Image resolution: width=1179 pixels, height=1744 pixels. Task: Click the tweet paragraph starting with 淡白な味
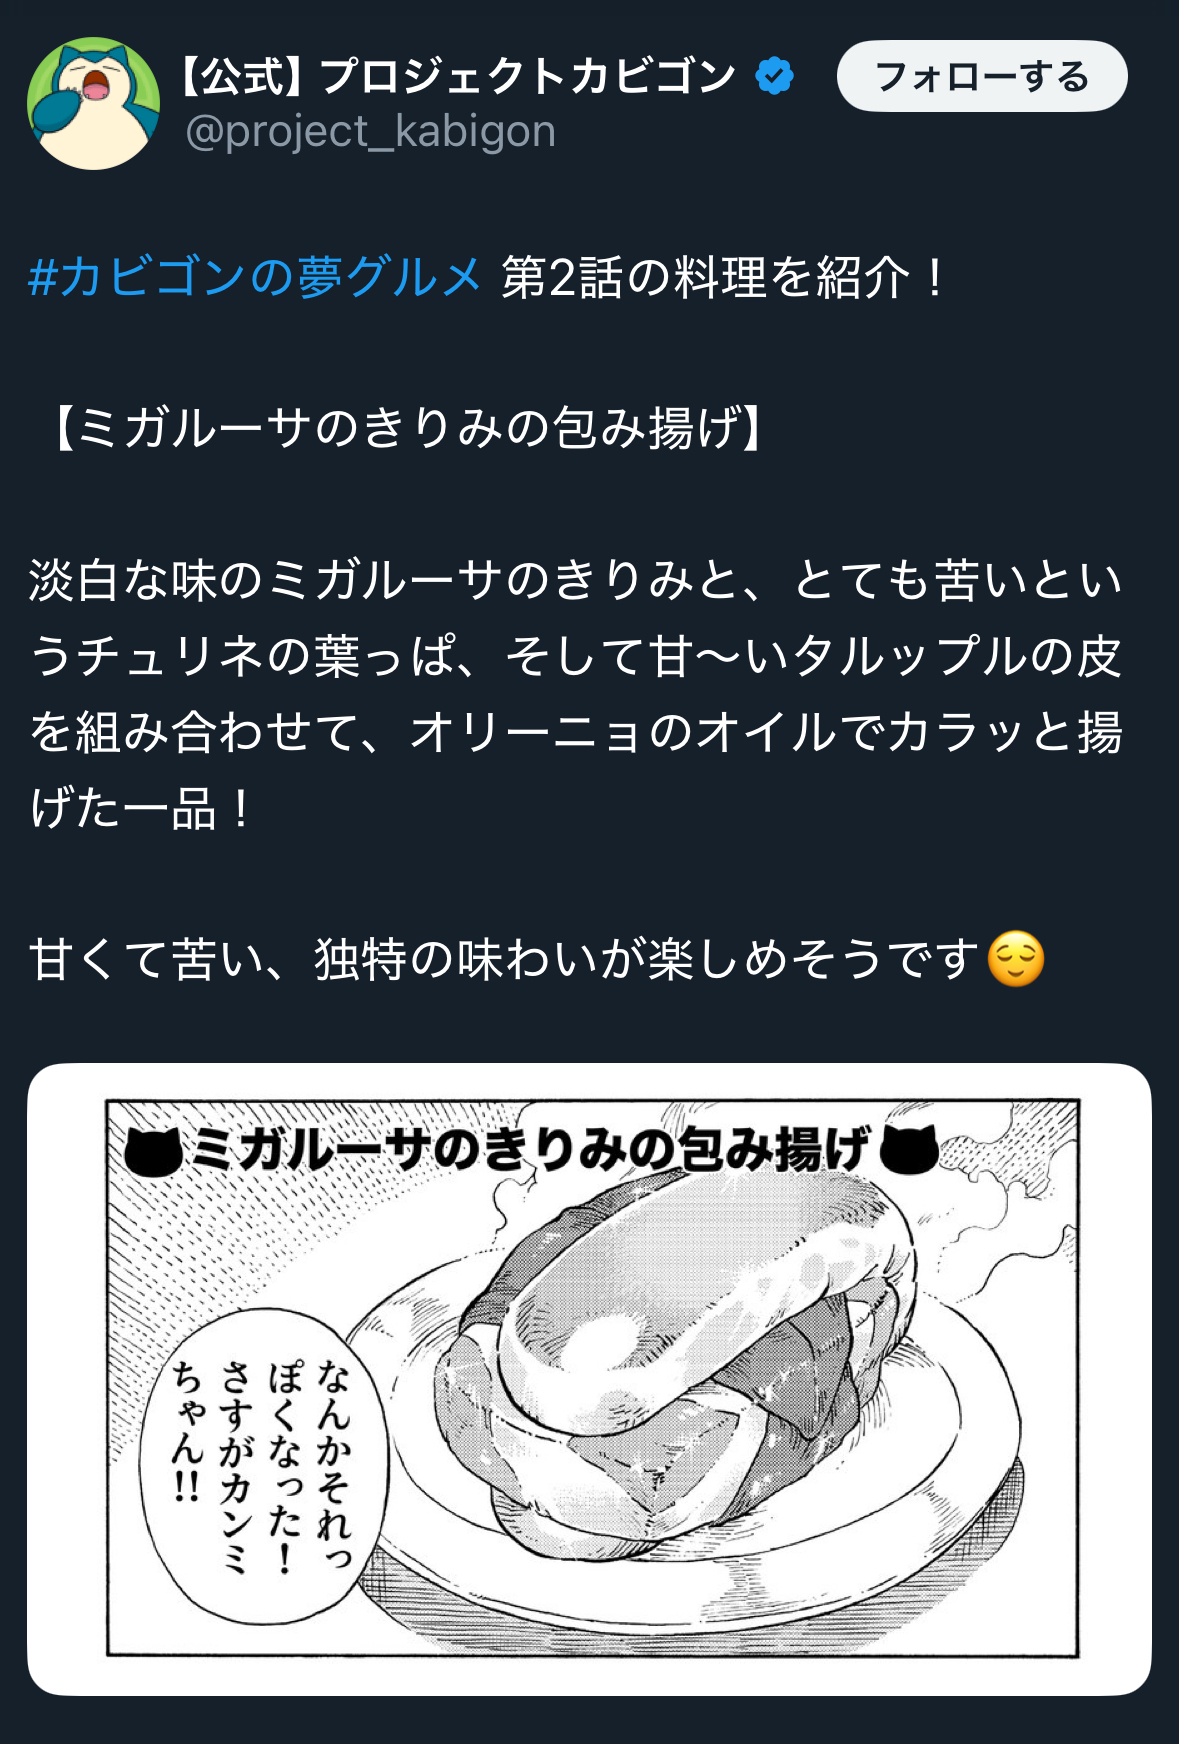click(576, 694)
